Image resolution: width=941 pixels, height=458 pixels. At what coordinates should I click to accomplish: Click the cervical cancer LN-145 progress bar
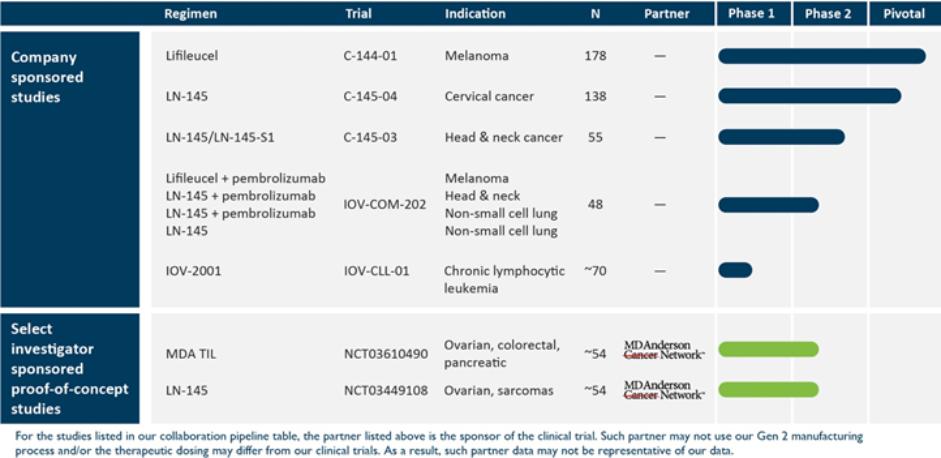pyautogui.click(x=810, y=96)
